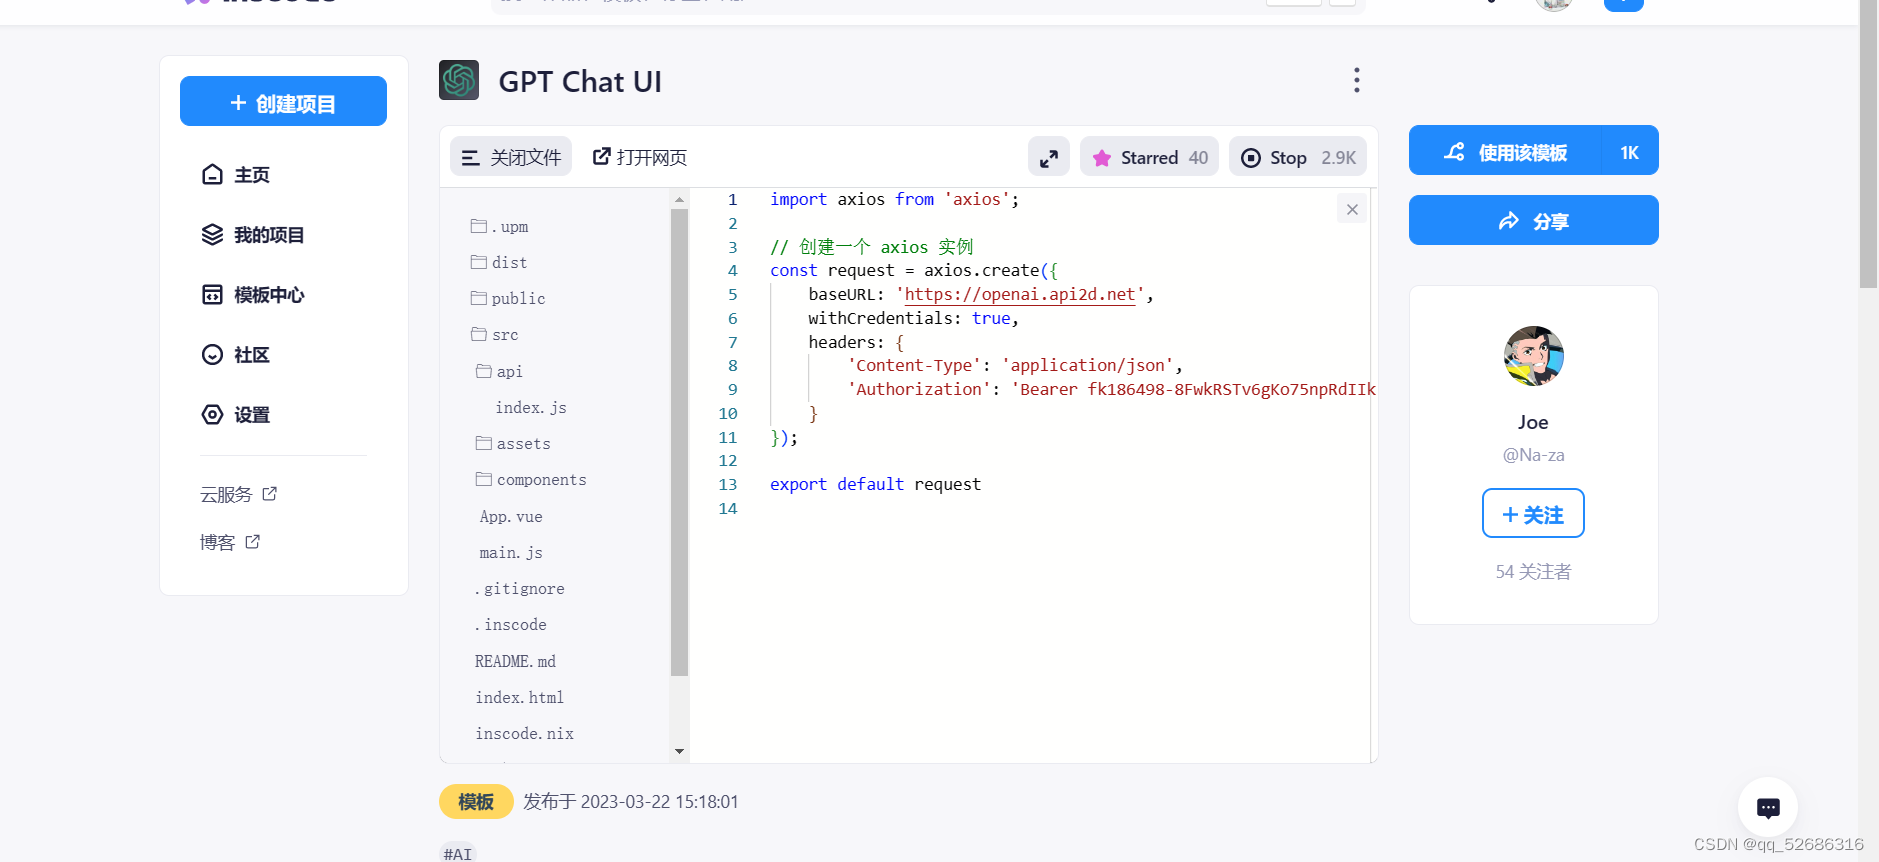1879x862 pixels.
Task: Click 54 关注者 followers count
Action: point(1533,572)
